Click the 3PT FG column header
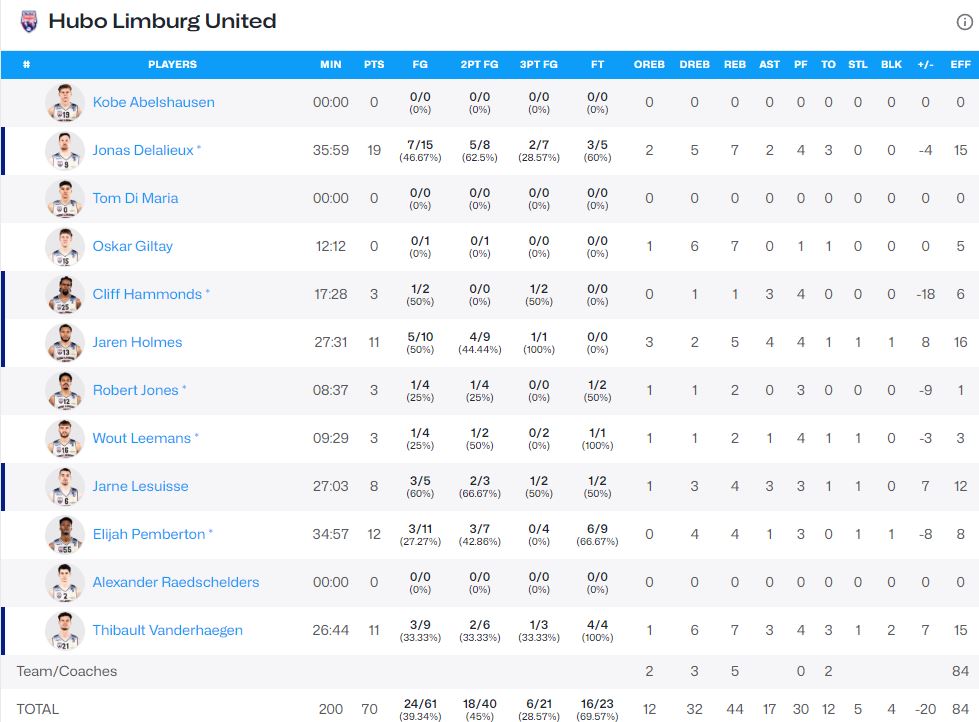The image size is (979, 722). (x=538, y=64)
